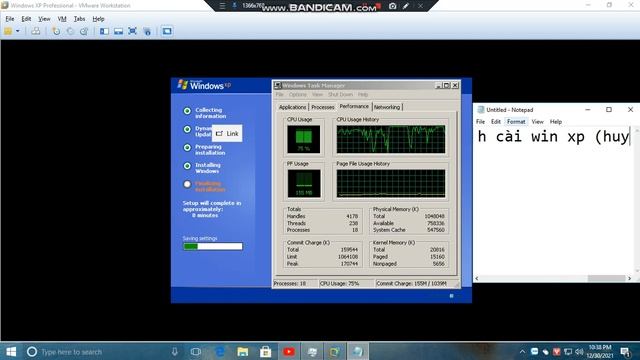Take a VM snapshot via toolbar icon
640x360 pixels.
tap(56, 31)
